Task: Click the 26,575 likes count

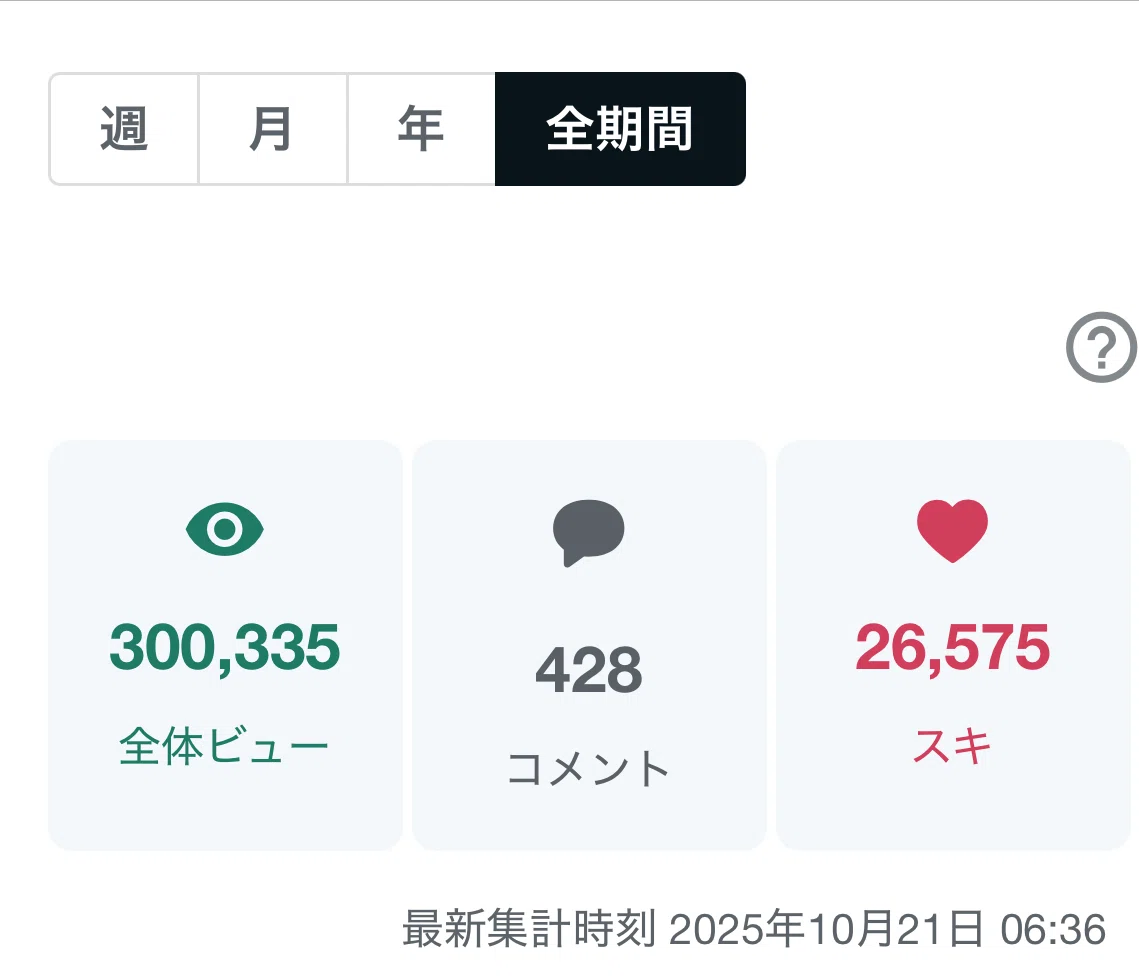Action: coord(952,647)
